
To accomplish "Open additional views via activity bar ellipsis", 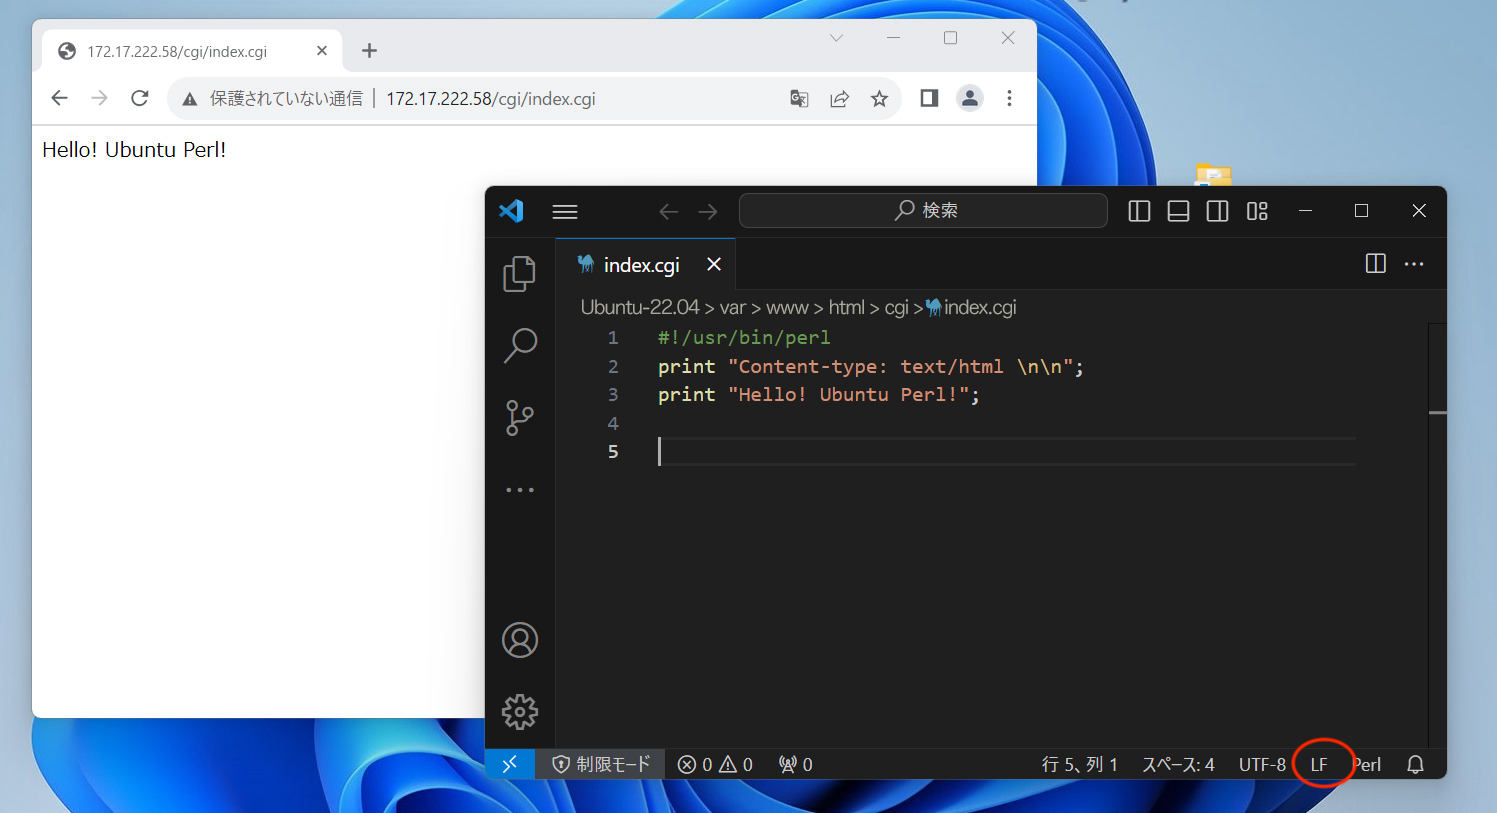I will [x=519, y=489].
